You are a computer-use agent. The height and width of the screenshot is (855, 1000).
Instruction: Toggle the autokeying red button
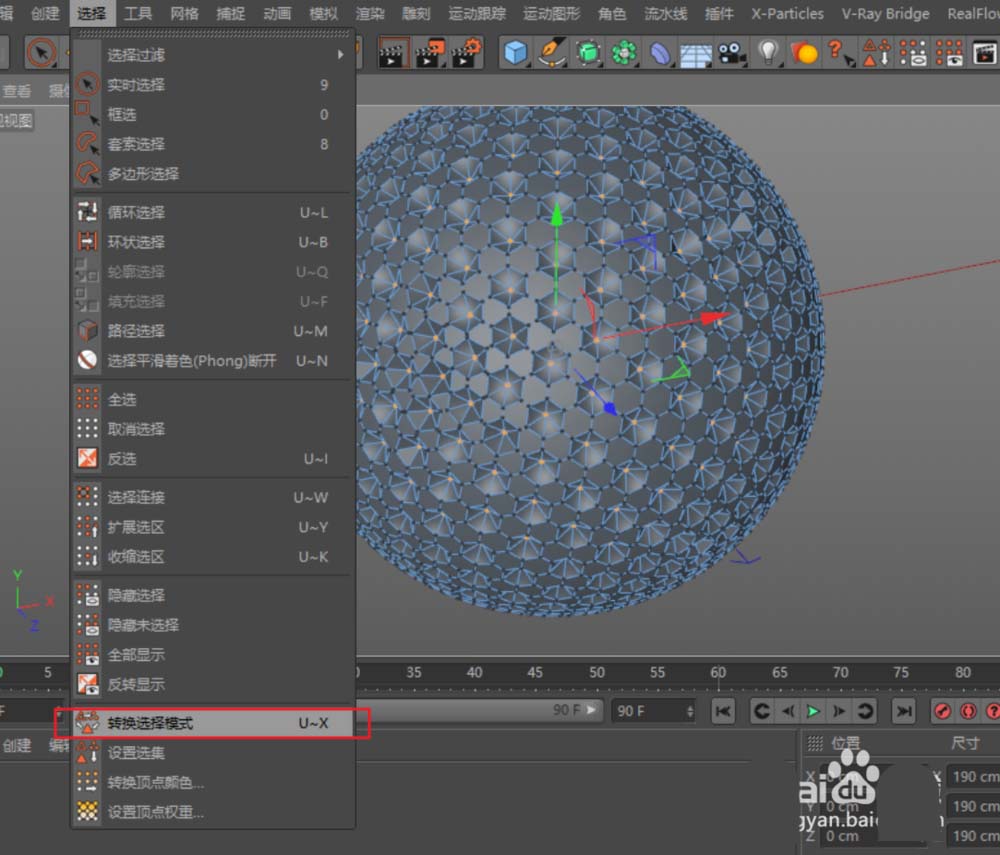click(x=968, y=711)
